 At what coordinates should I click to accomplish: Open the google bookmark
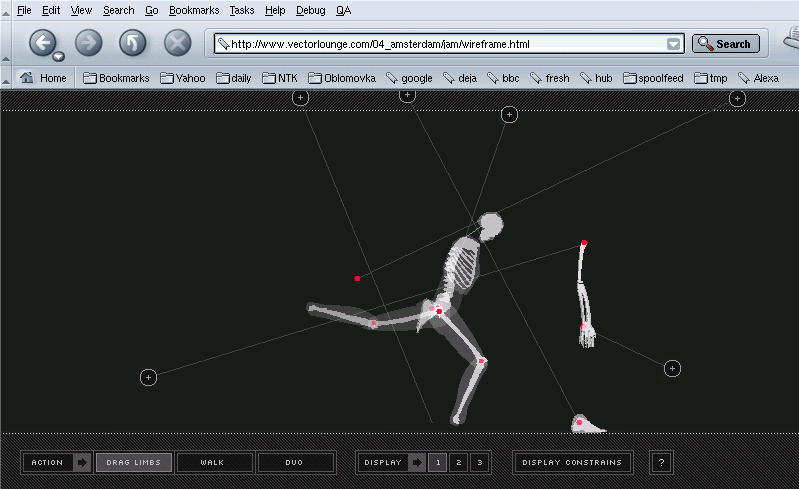tap(409, 78)
